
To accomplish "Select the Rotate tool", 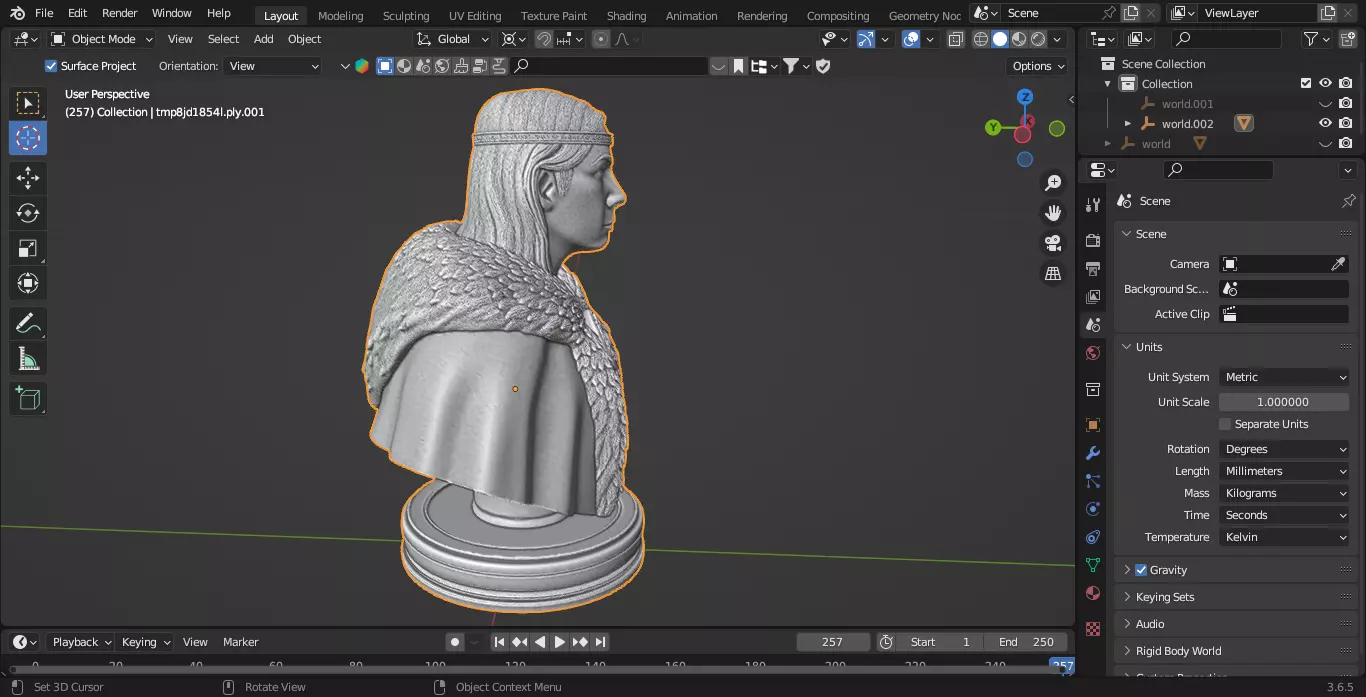I will pos(28,214).
